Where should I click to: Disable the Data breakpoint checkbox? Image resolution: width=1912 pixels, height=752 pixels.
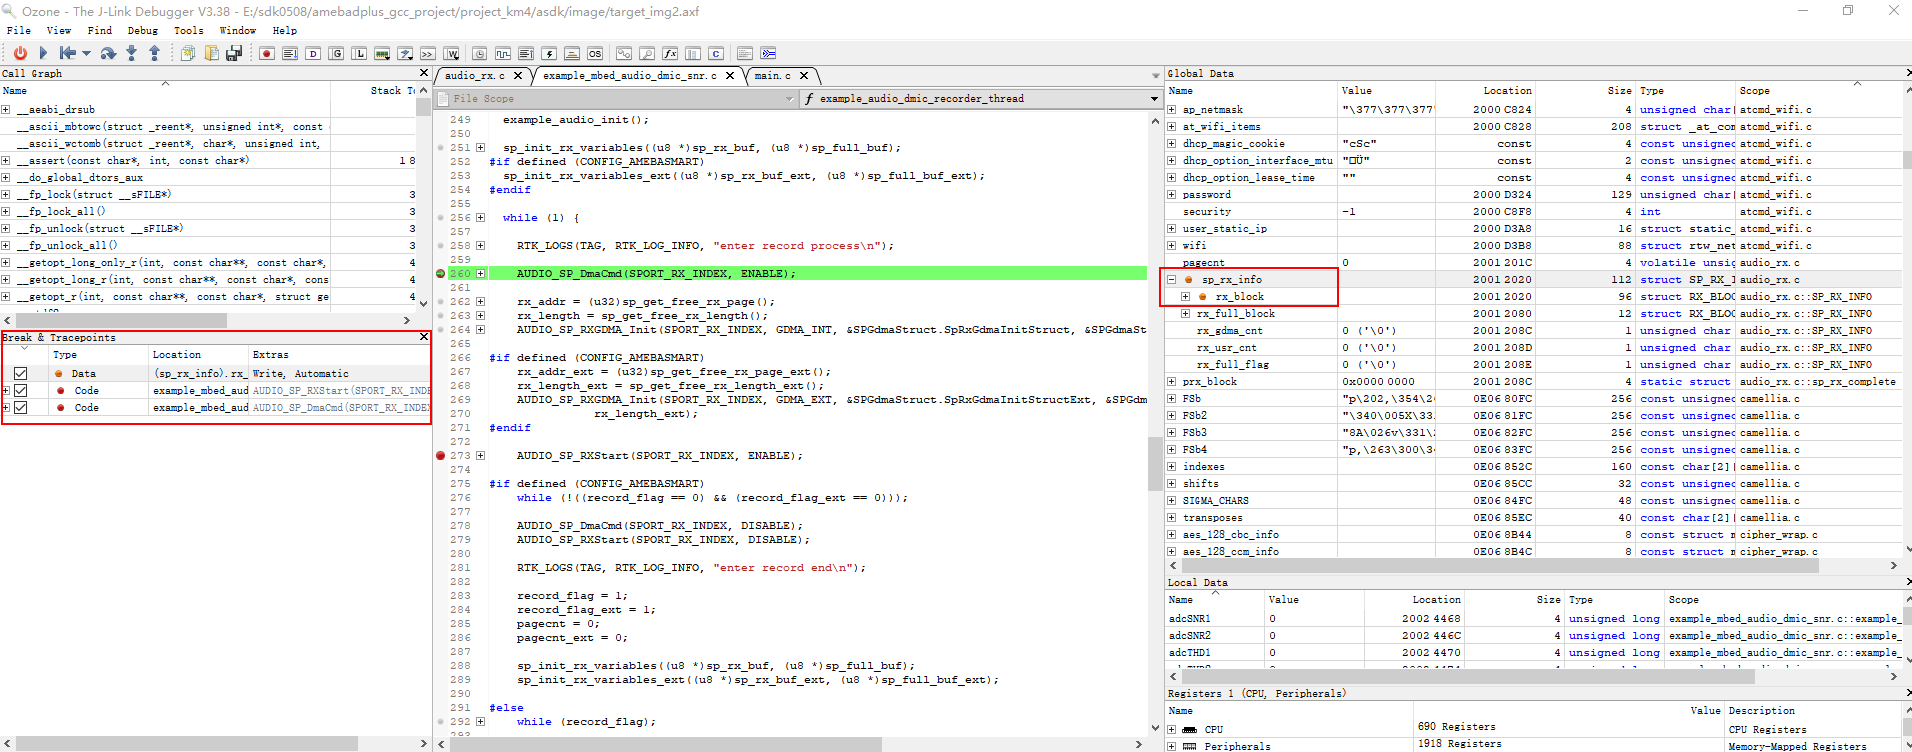(x=20, y=374)
